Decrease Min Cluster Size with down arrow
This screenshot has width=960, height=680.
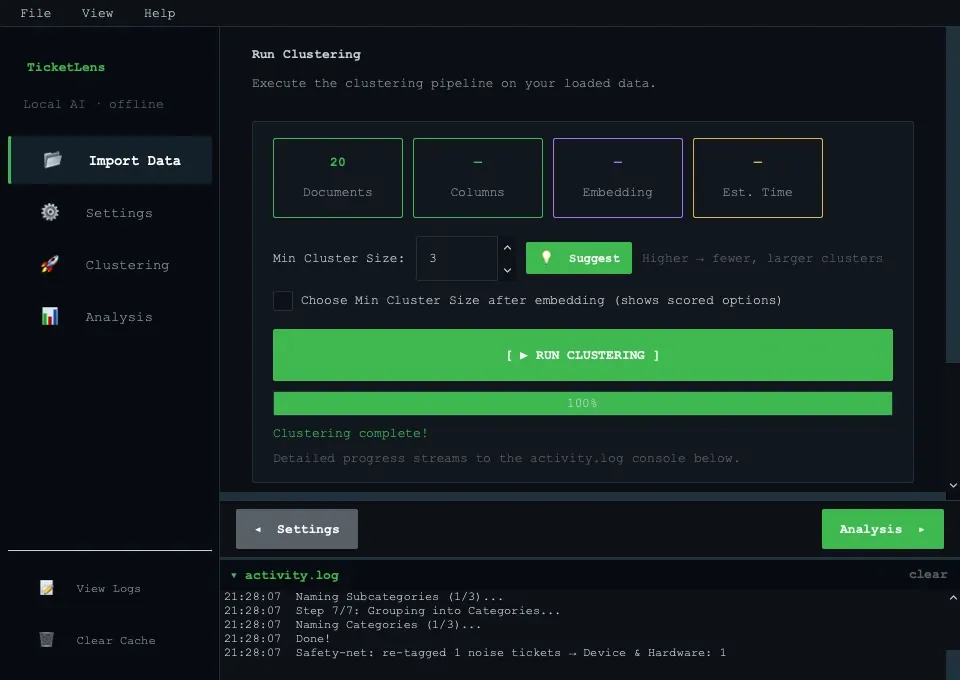(507, 270)
